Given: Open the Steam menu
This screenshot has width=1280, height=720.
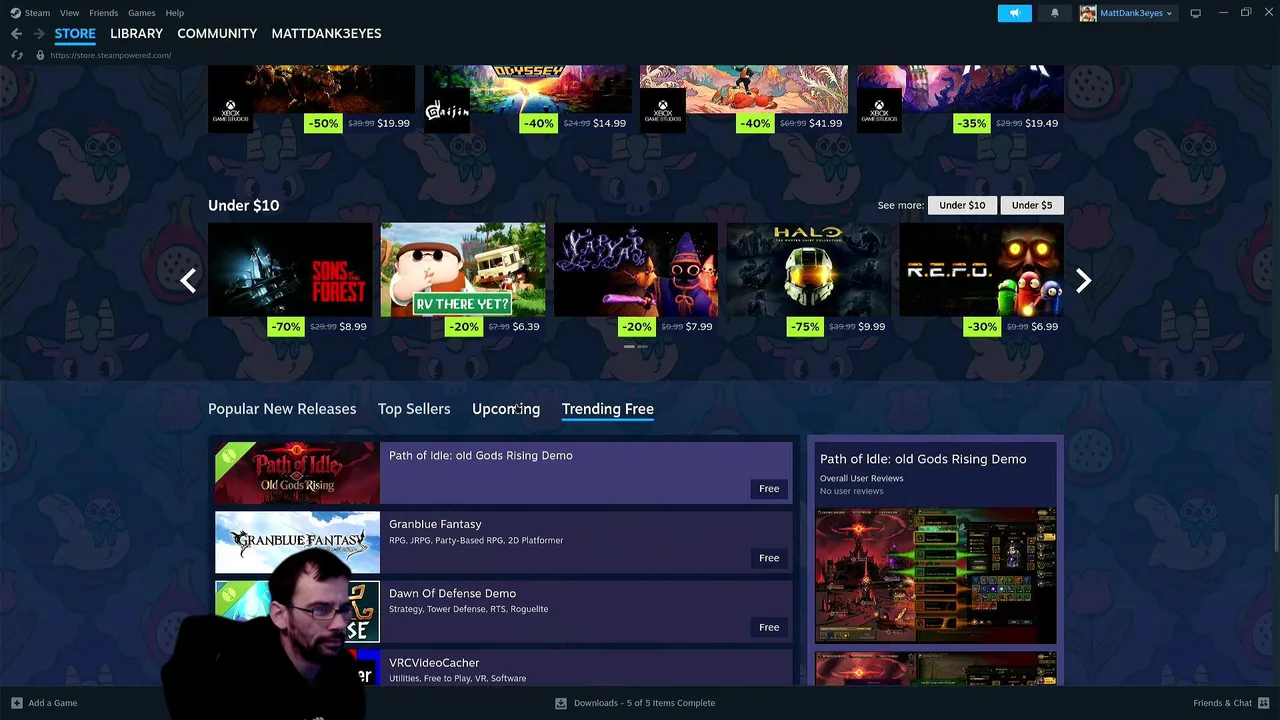Looking at the screenshot, I should pyautogui.click(x=37, y=13).
